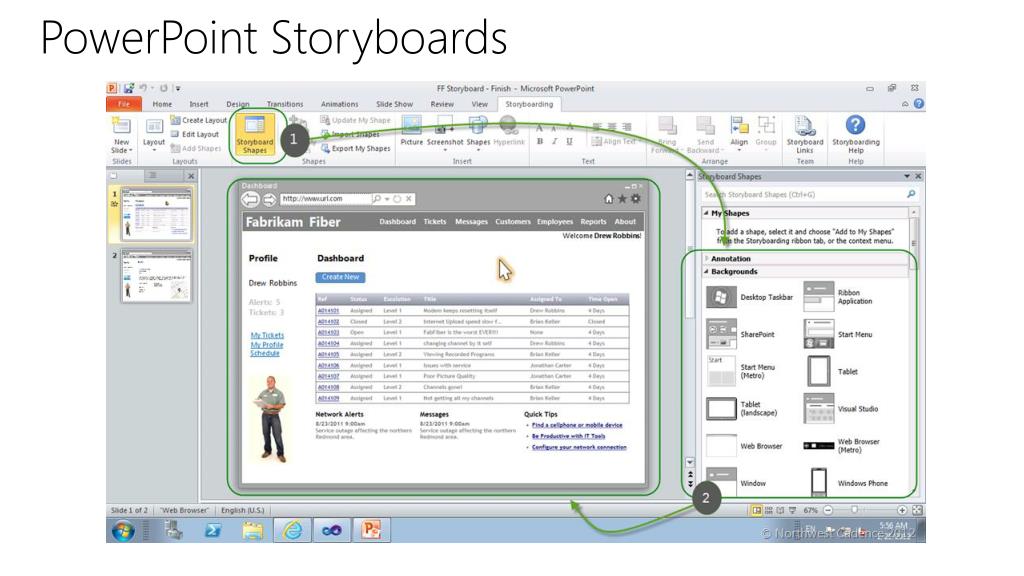The width and height of the screenshot is (1024, 576).
Task: Click the Group objects icon
Action: coord(766,124)
